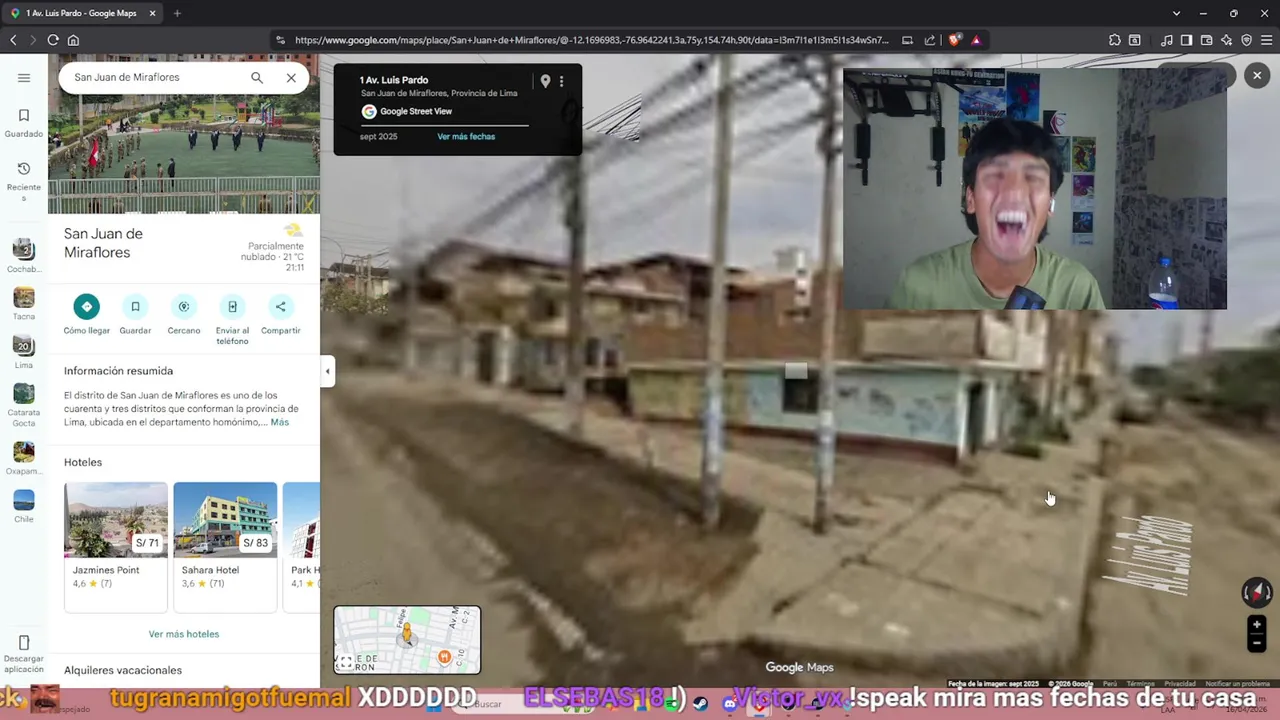Click browser home button

click(x=73, y=40)
